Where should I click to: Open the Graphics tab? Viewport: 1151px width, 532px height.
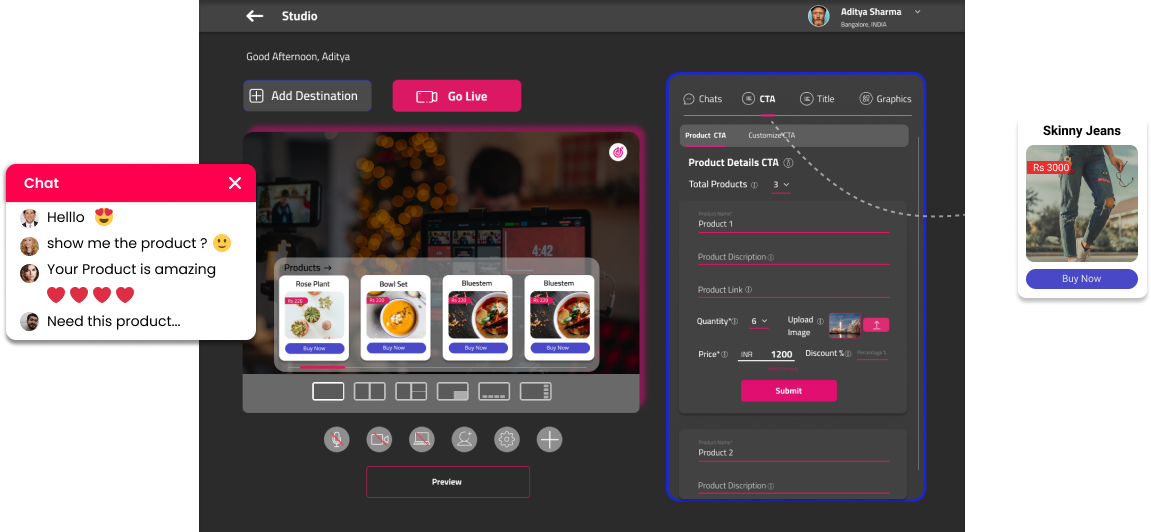click(x=885, y=99)
